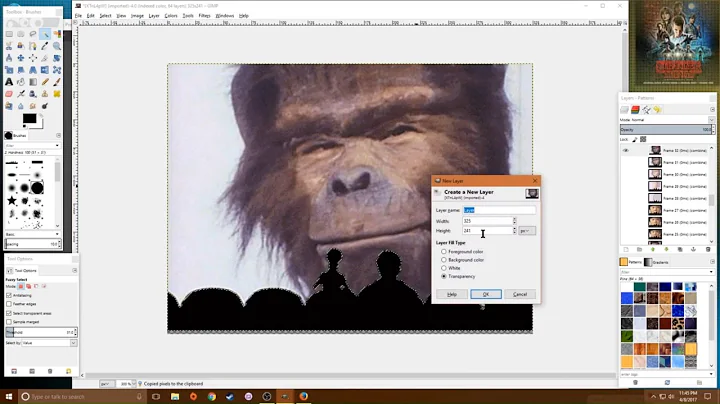Choose Replace selection mode icon
Screen dimensions: 720x404
21,286
